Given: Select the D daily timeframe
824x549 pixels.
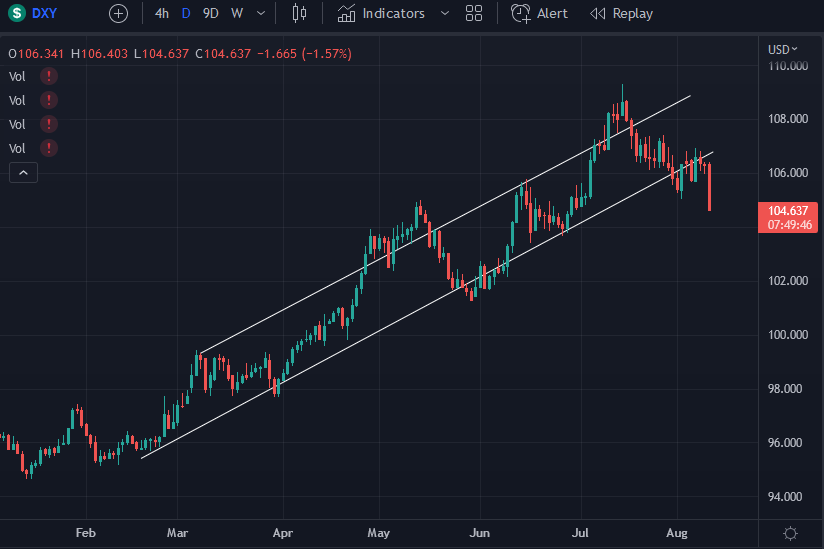Looking at the screenshot, I should tap(186, 13).
